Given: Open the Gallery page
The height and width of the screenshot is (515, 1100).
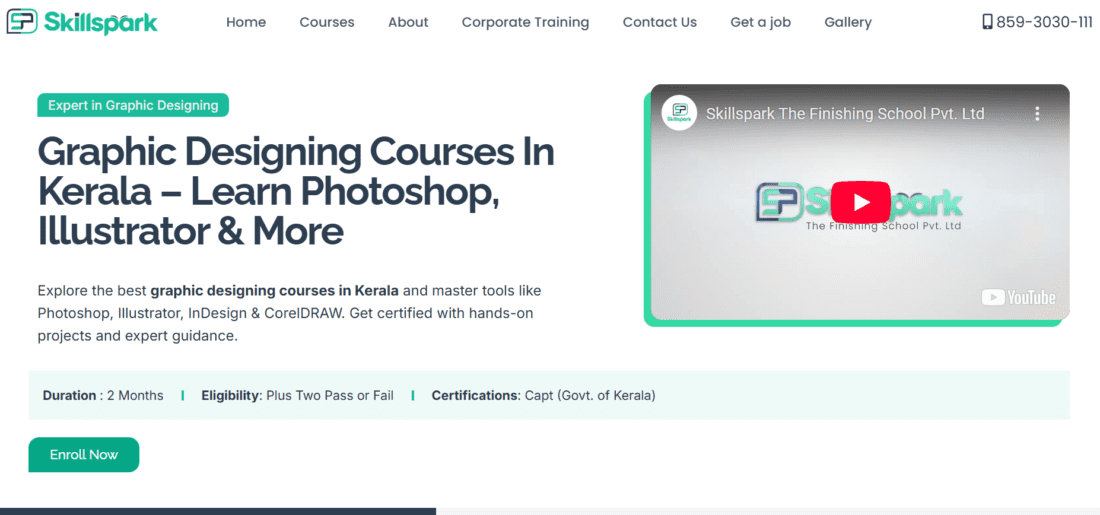Looking at the screenshot, I should coord(848,22).
